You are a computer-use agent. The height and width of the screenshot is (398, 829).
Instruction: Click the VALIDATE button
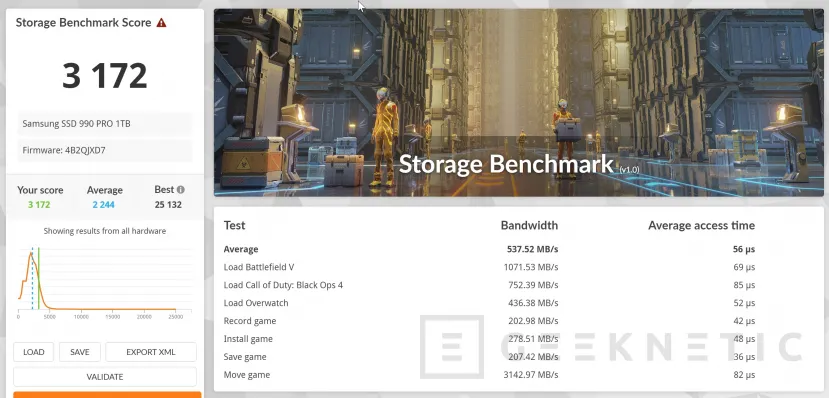point(105,377)
